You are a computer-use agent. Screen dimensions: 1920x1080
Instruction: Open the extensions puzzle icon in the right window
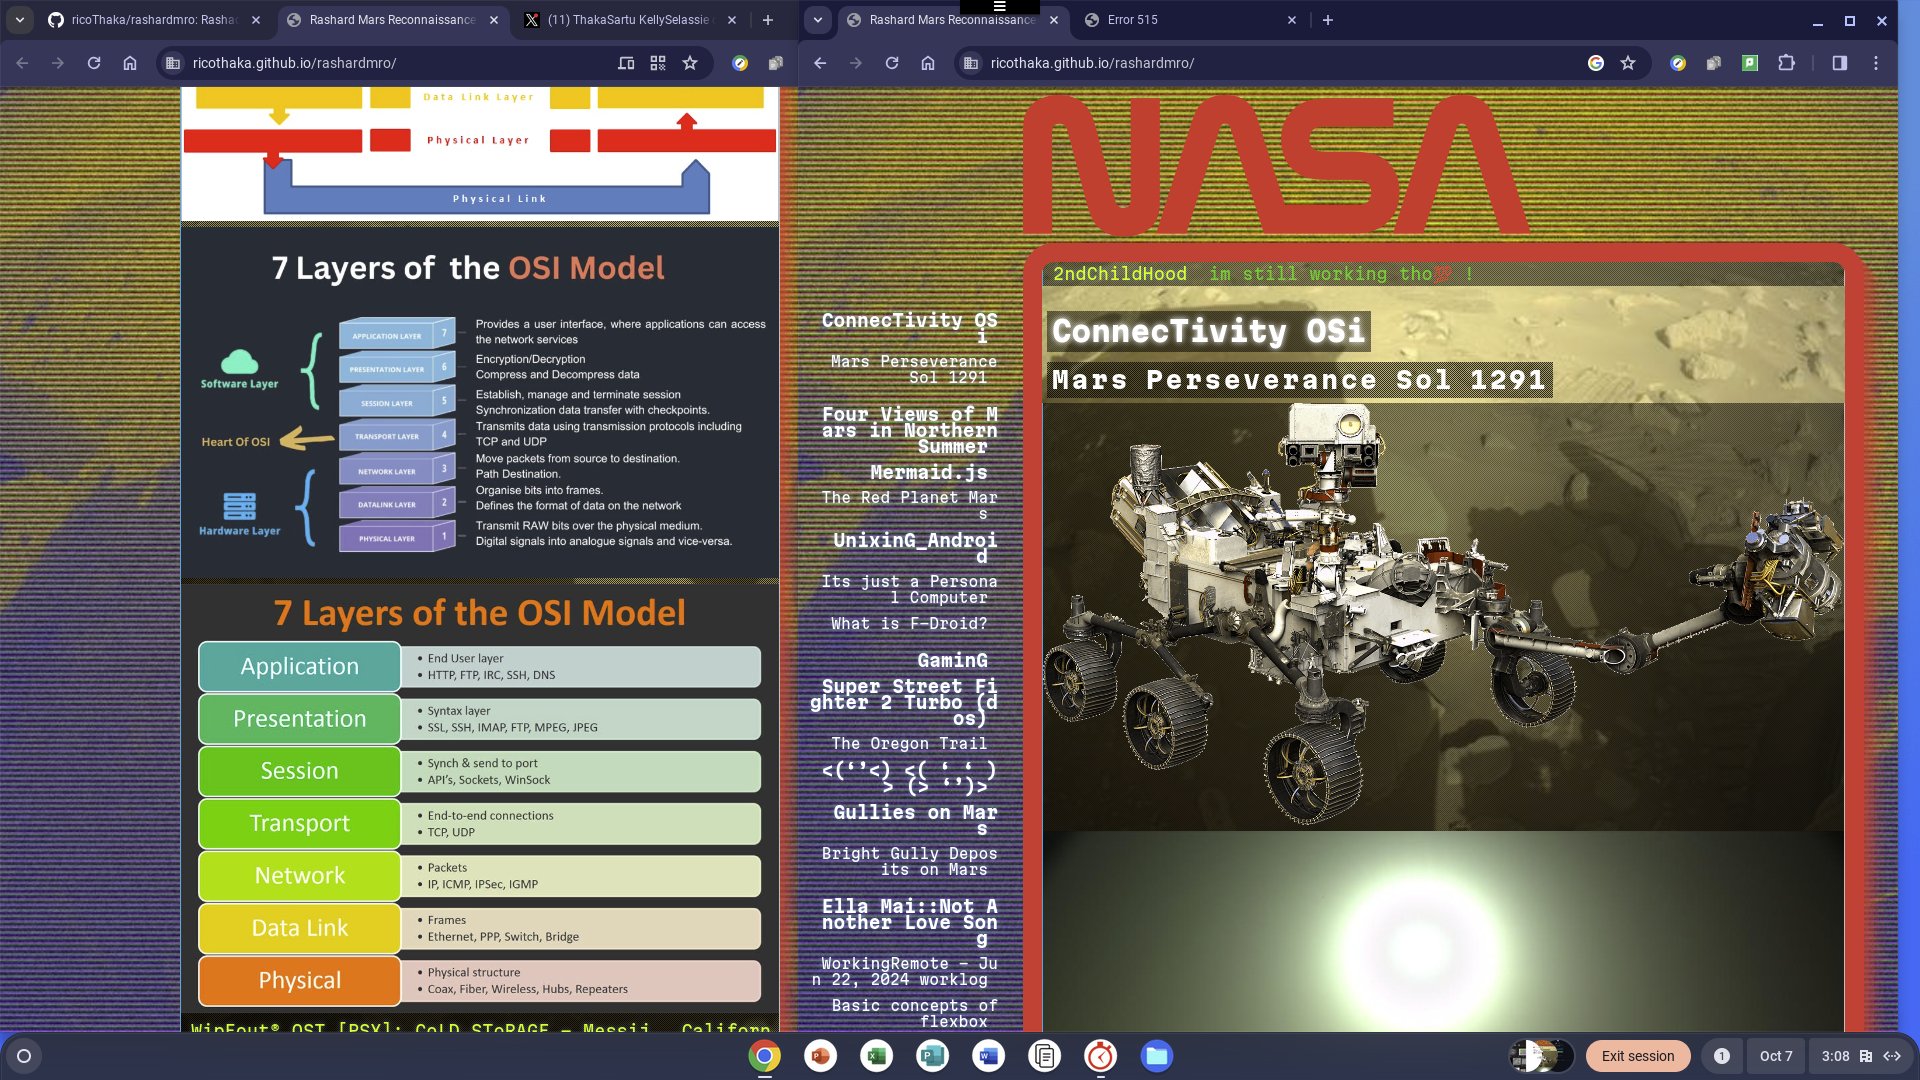click(x=1786, y=63)
